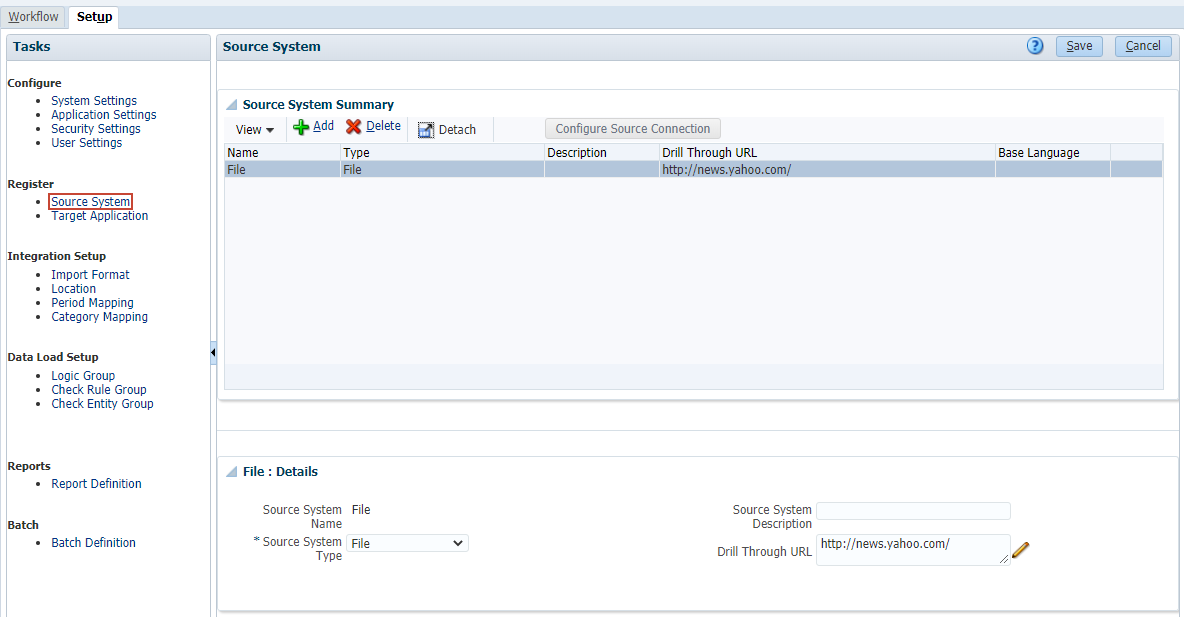Click the red X Delete icon
Screen dimensions: 1184x617
point(353,127)
